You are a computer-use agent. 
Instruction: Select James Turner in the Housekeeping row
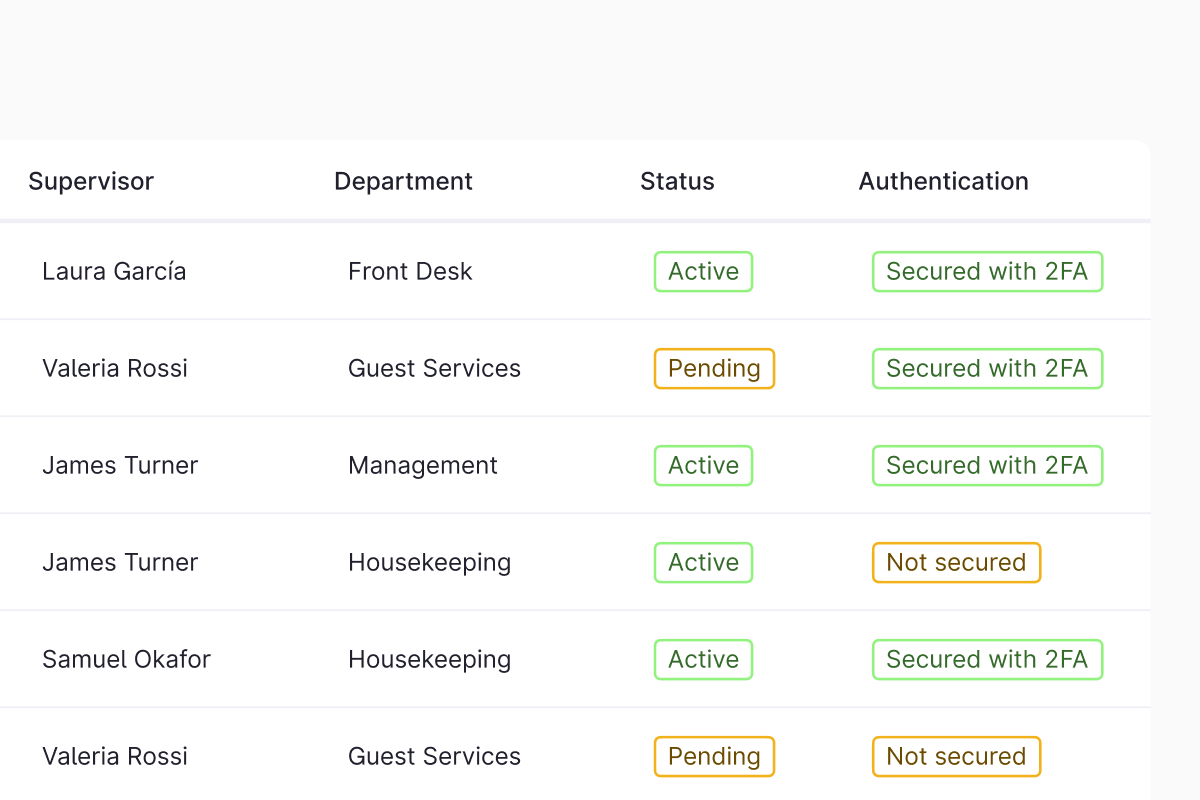120,562
